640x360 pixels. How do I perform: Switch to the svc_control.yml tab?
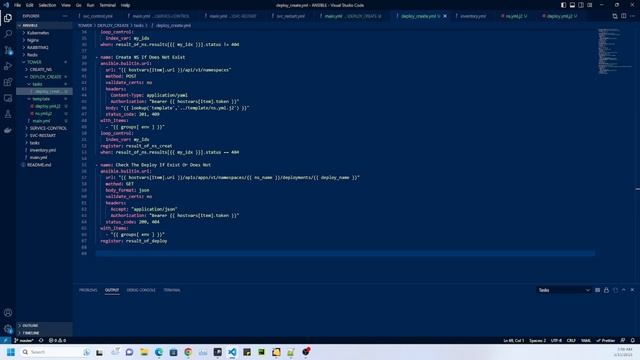click(98, 16)
